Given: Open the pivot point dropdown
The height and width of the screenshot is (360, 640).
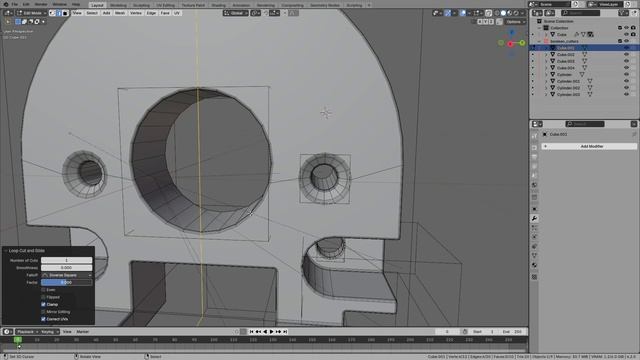Looking at the screenshot, I should pyautogui.click(x=256, y=13).
